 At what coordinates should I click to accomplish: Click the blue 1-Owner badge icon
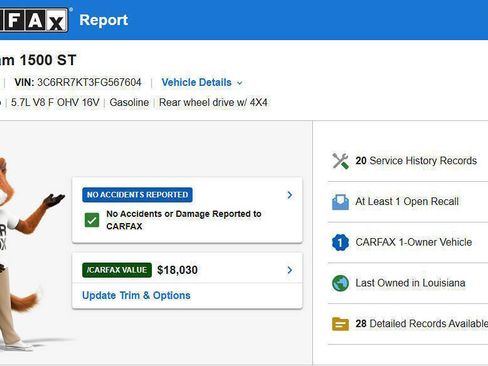pyautogui.click(x=340, y=242)
